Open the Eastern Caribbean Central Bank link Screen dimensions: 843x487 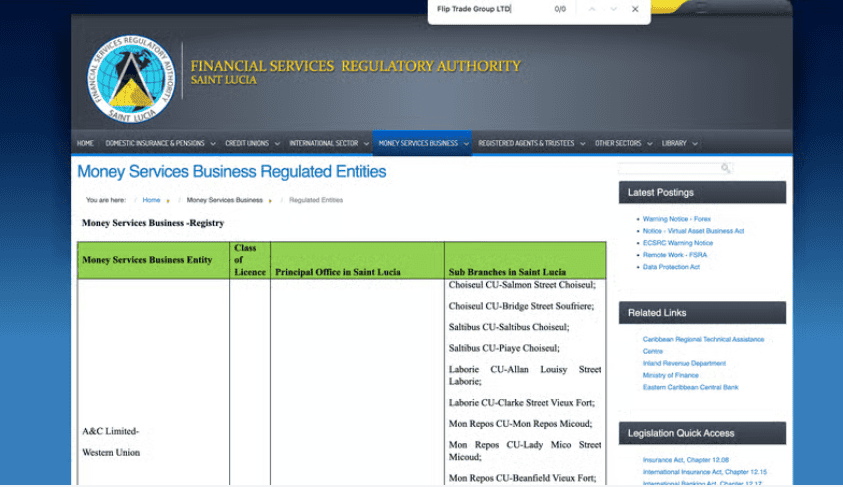[690, 387]
